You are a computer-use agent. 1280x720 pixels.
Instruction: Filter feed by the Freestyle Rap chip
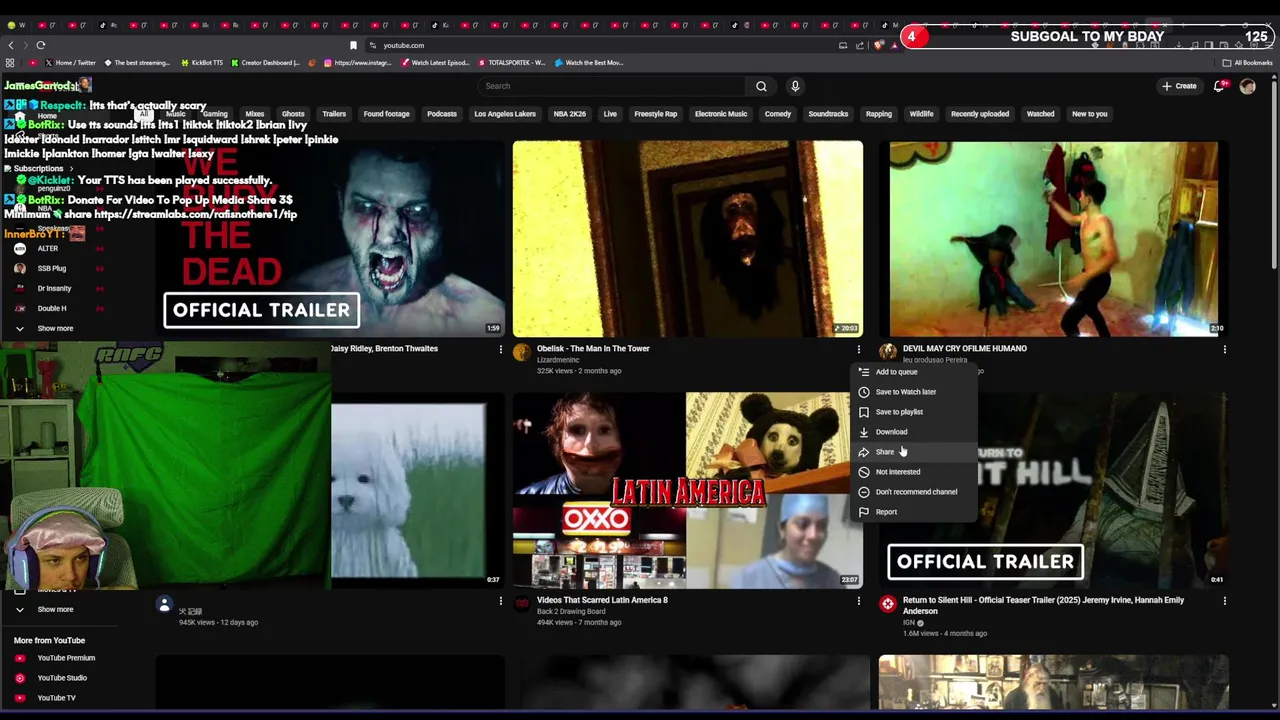(x=656, y=114)
